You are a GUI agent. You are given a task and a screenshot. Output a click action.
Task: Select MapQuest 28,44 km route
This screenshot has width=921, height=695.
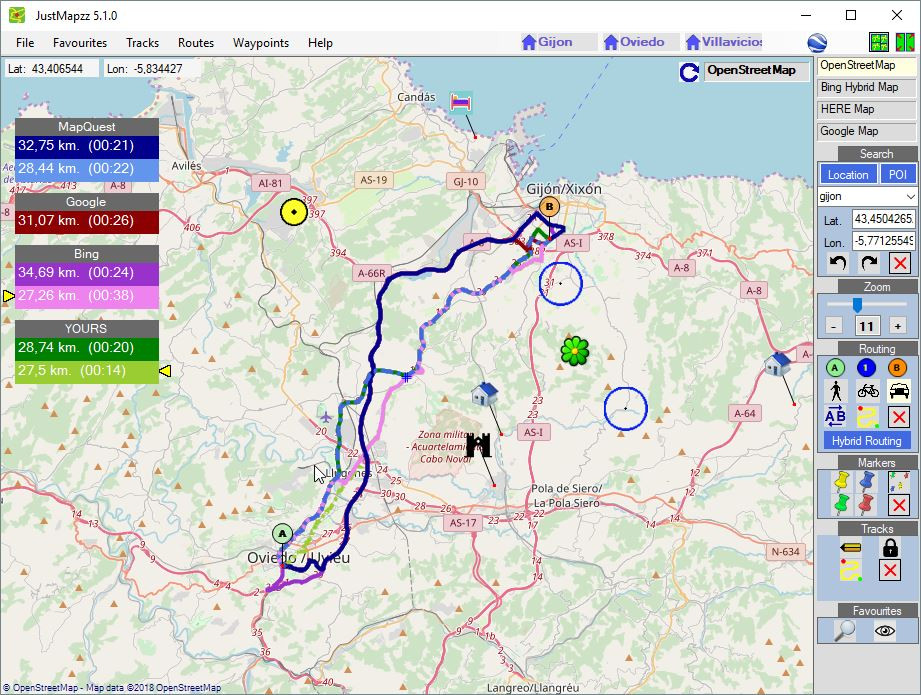(x=87, y=169)
